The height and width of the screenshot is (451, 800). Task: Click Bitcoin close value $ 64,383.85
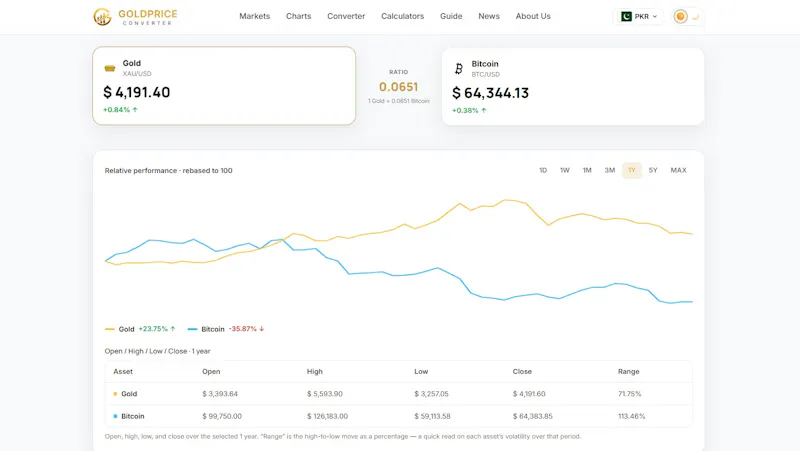point(533,416)
